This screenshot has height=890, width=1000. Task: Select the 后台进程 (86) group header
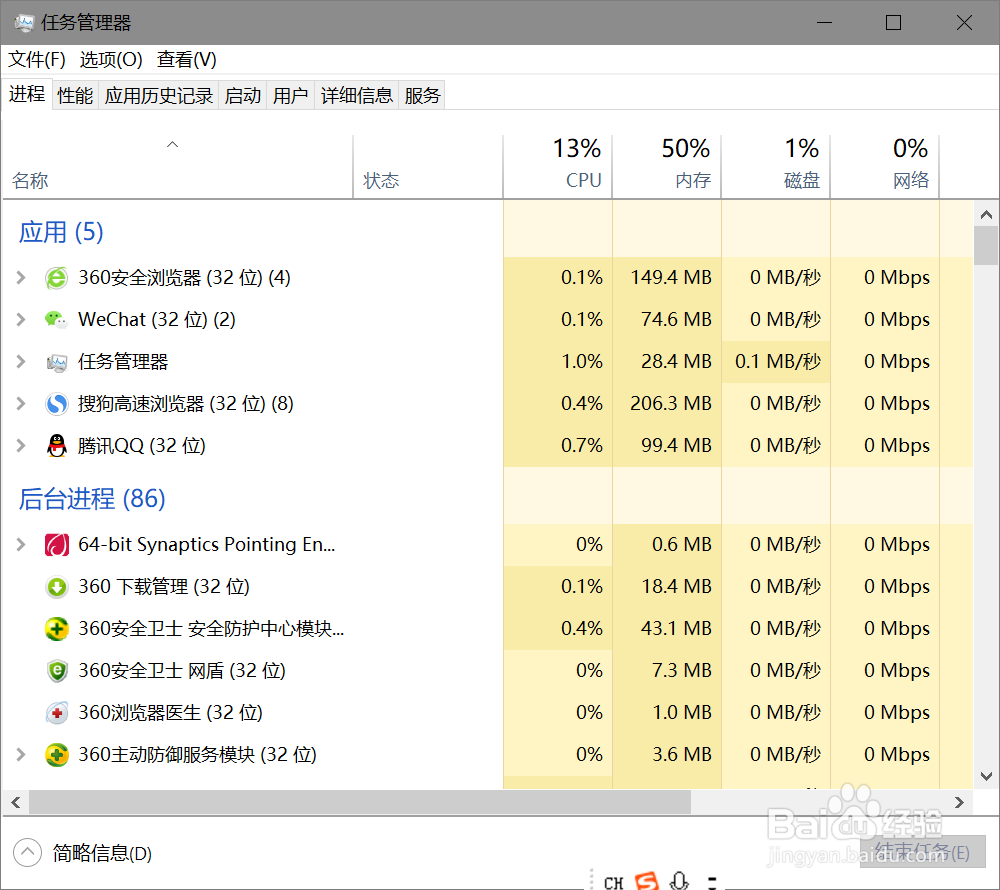92,499
